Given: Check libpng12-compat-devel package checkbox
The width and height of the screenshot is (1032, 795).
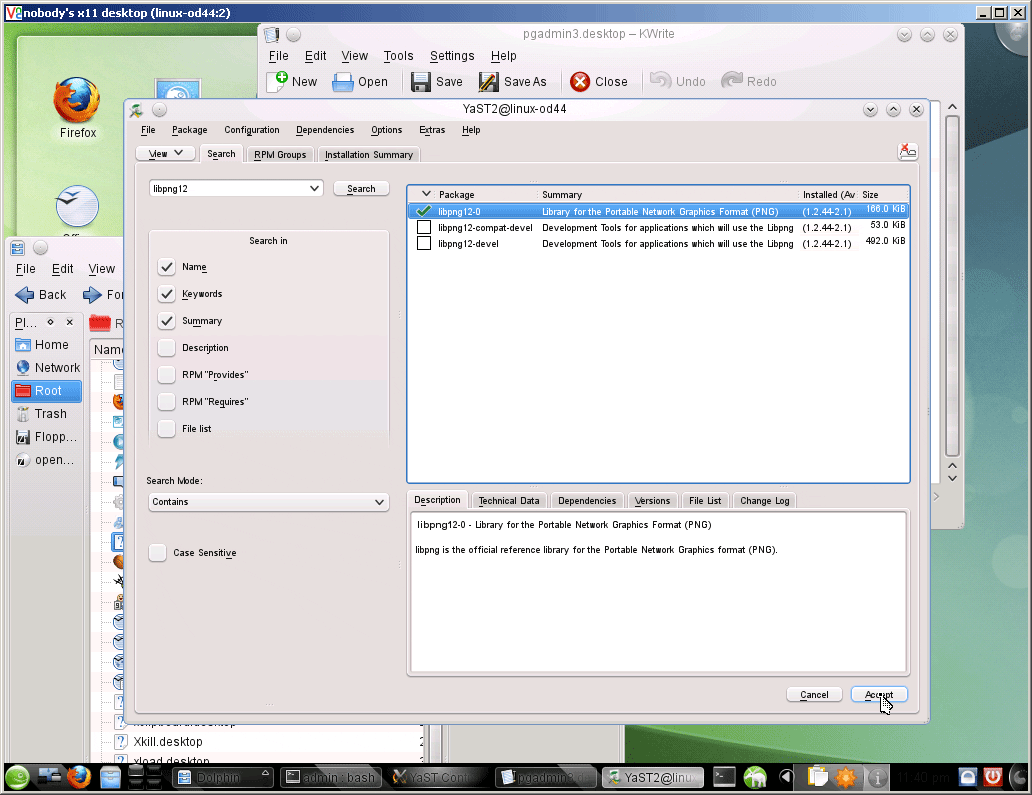Looking at the screenshot, I should pos(424,228).
